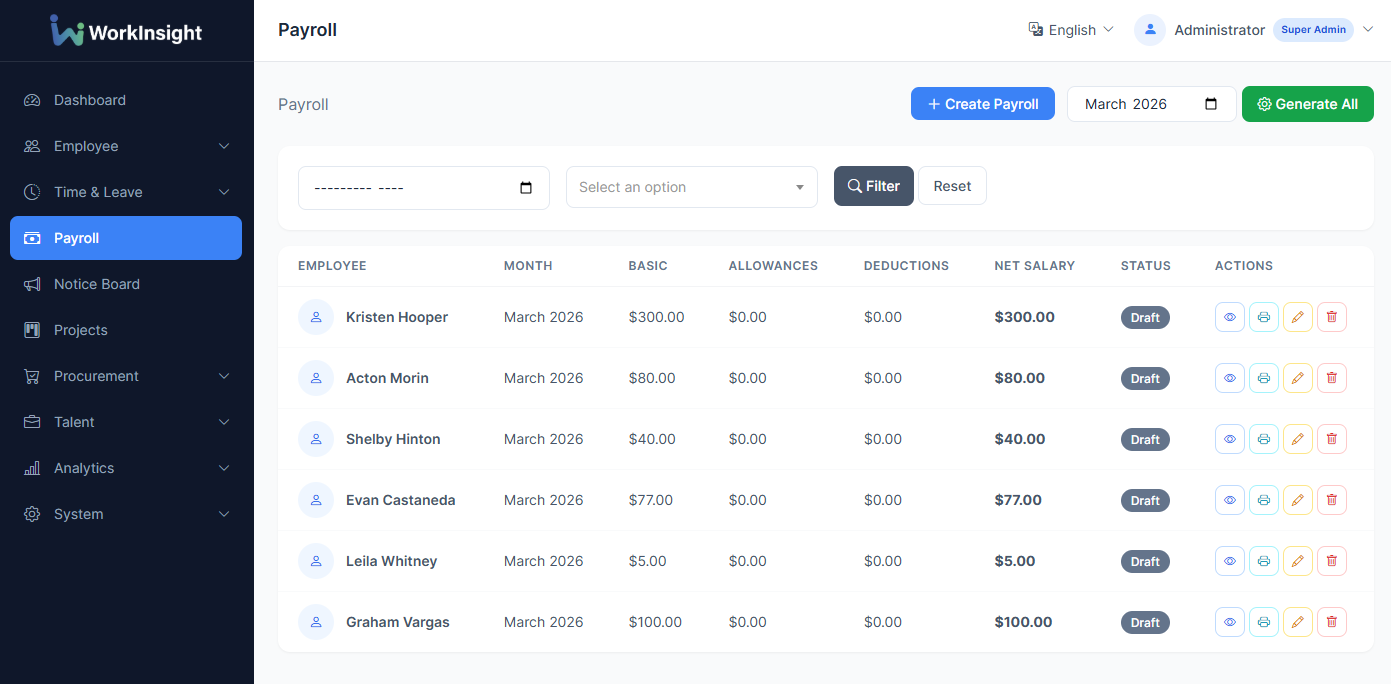Screen dimensions: 1391x684
Task: Show Graham Vargas's payroll details
Action: [x=1229, y=621]
